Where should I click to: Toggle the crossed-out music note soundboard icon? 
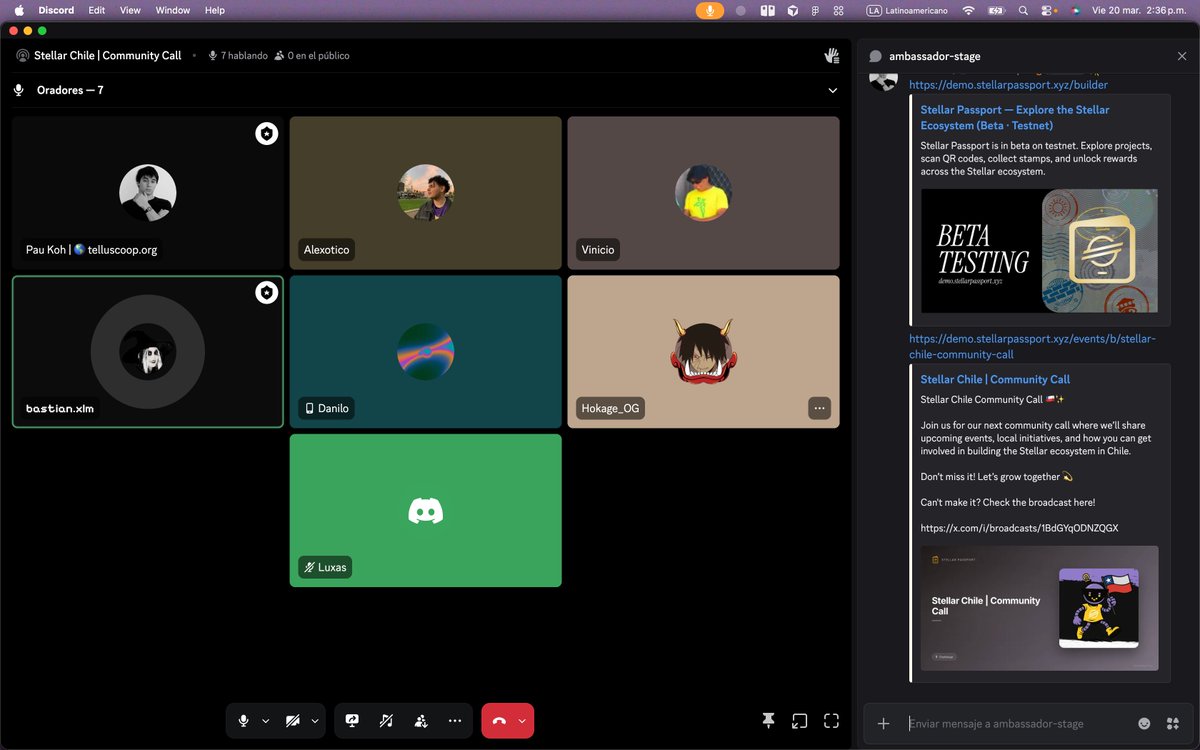(386, 720)
